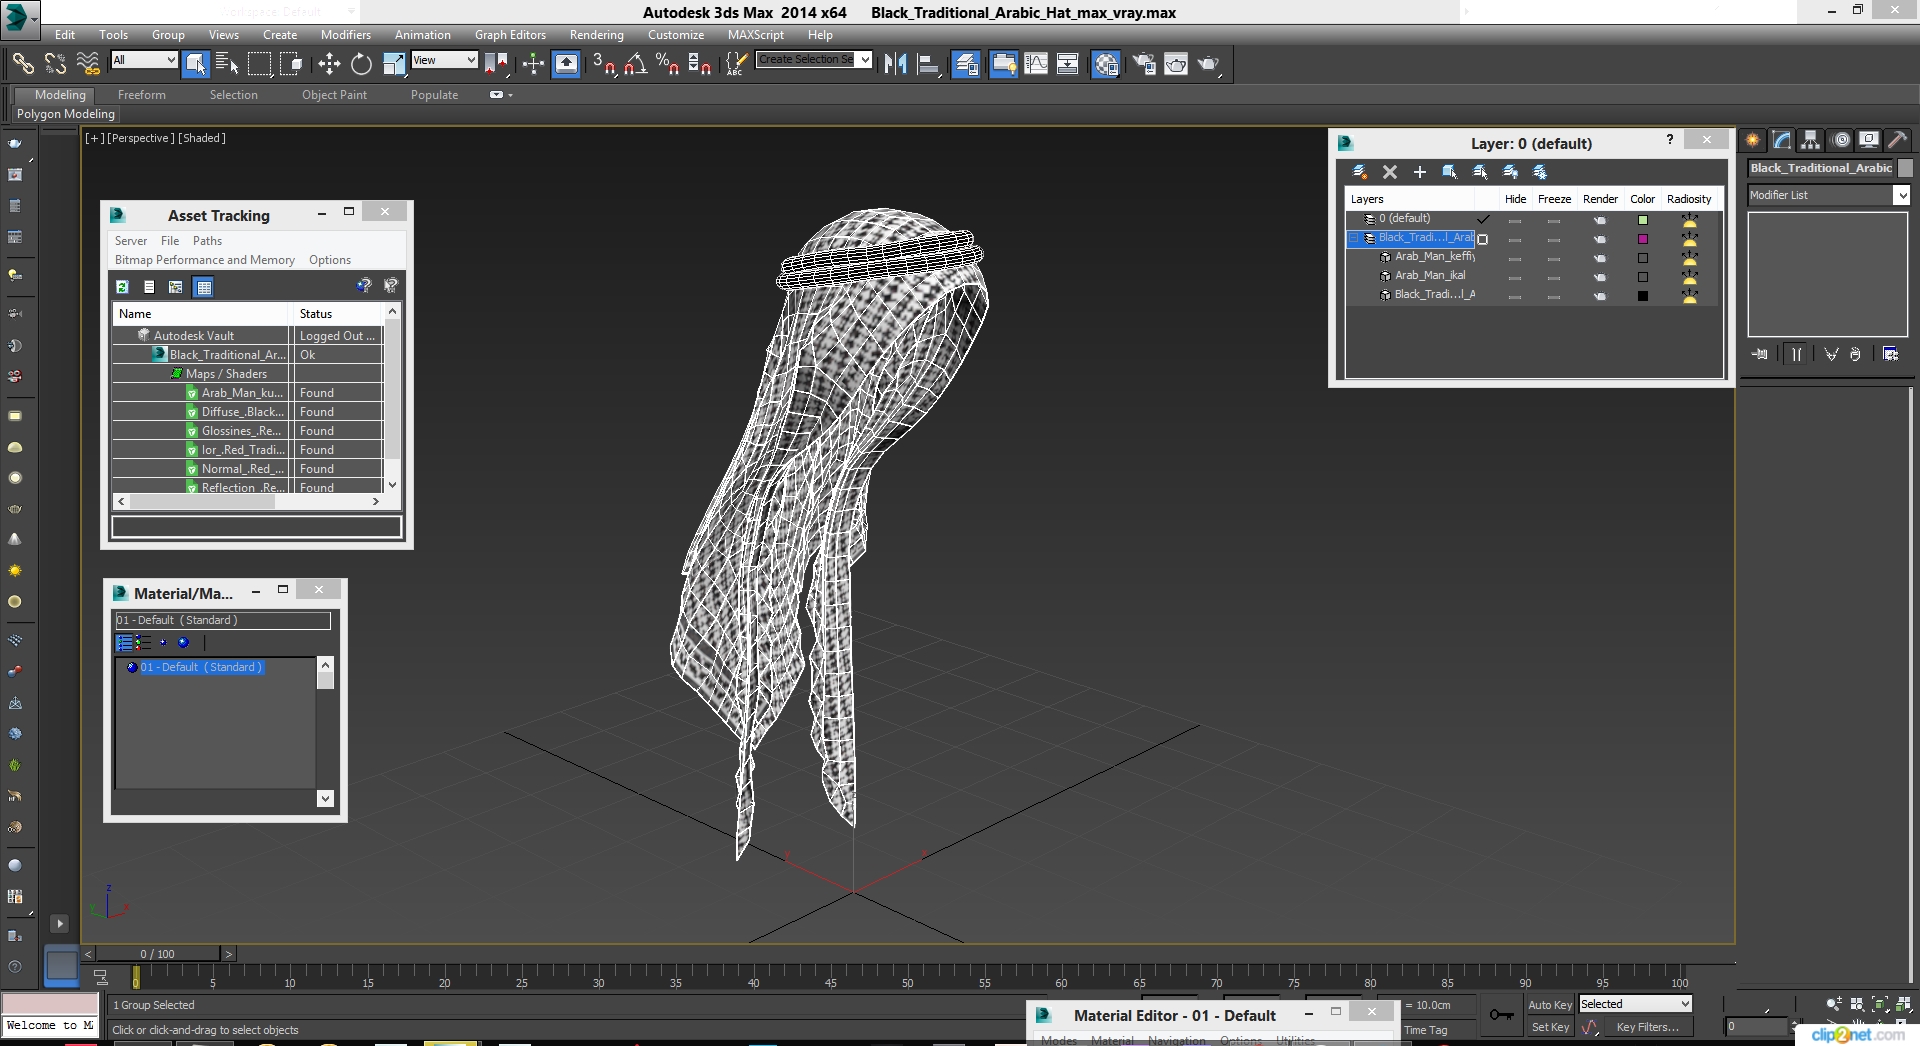Screen dimensions: 1920x1046
Task: Click the Mirror tool
Action: [x=895, y=64]
